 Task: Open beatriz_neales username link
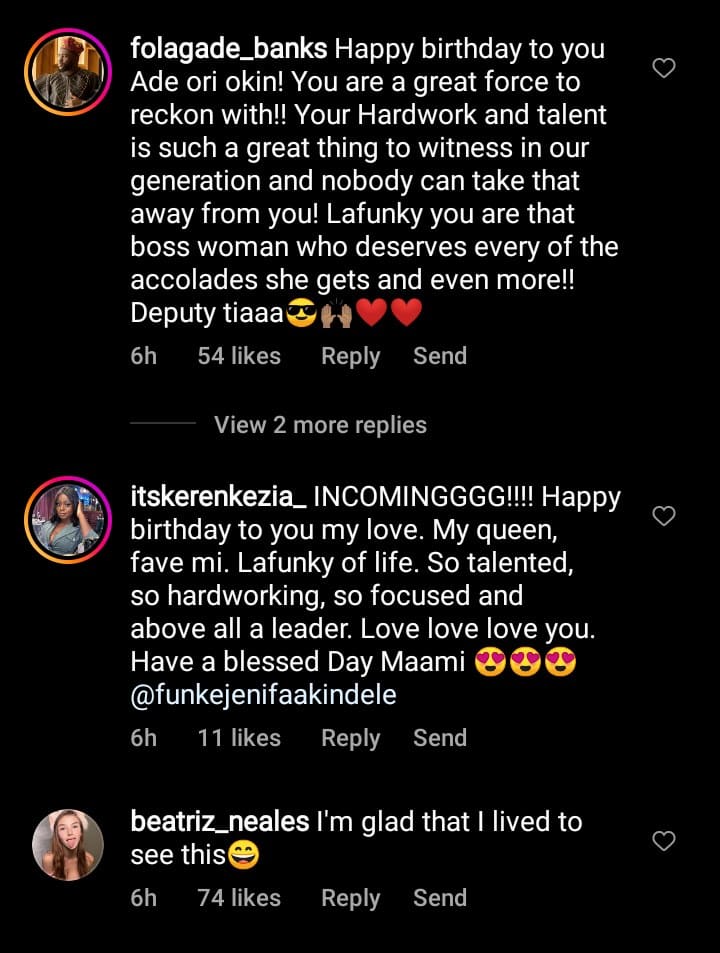point(220,822)
